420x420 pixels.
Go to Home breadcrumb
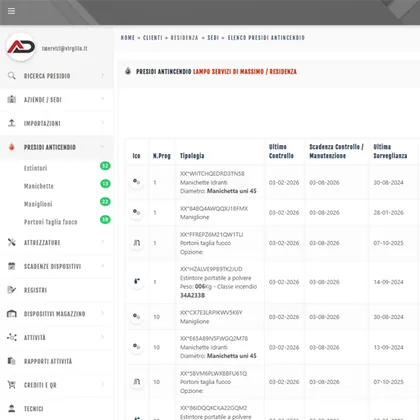(128, 38)
